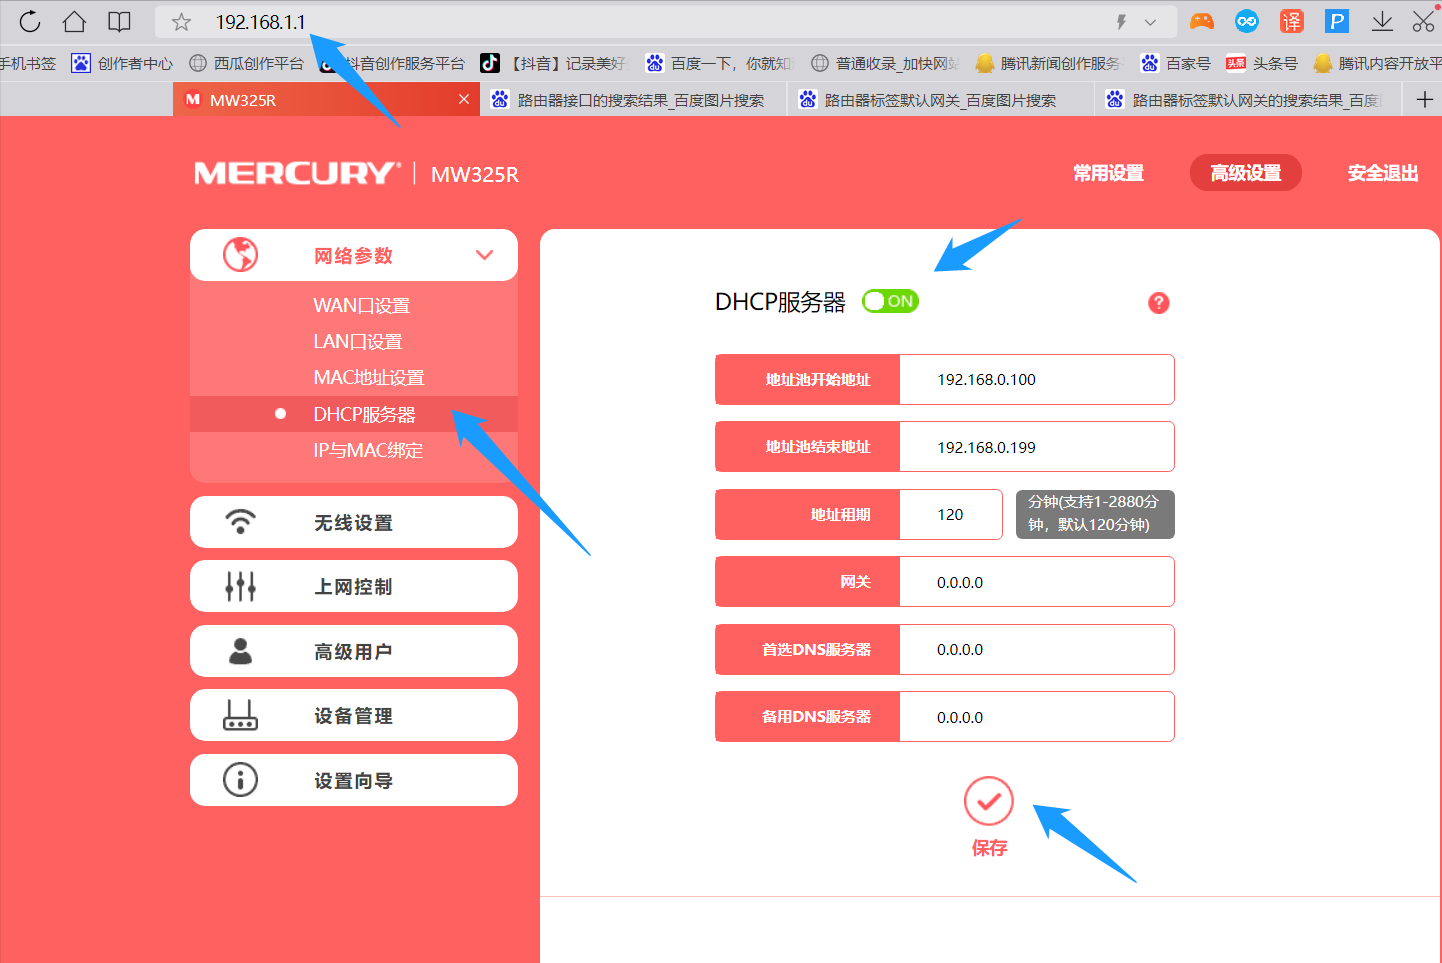
Task: Open the downloads arrow icon
Action: pos(1382,21)
